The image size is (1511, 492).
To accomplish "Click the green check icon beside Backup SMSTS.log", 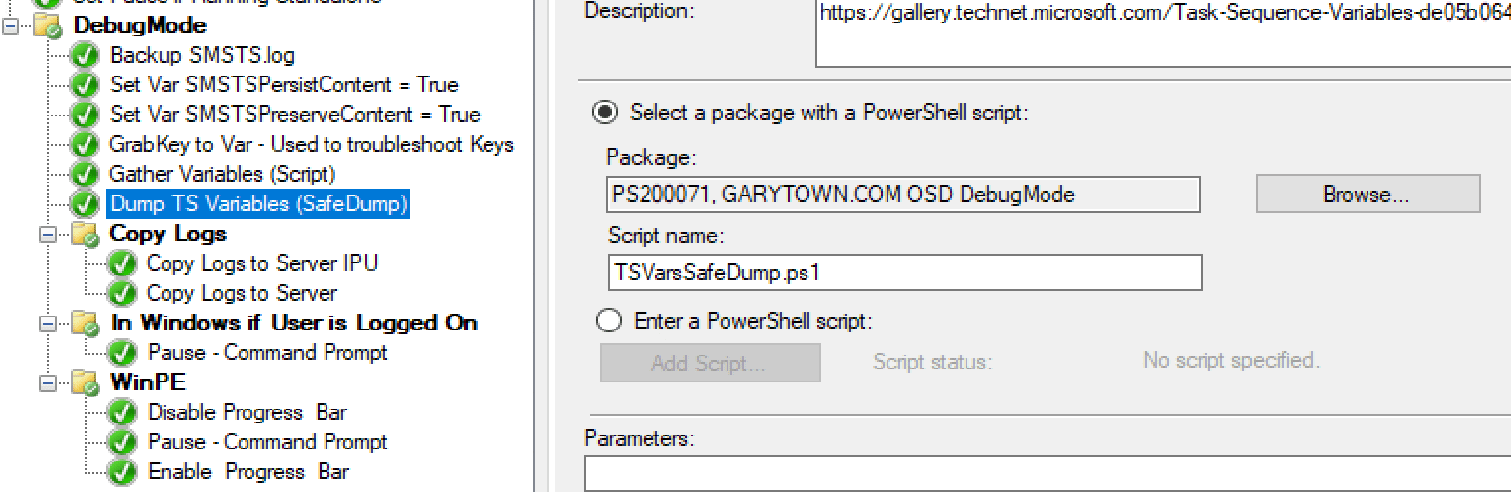I will coord(85,56).
